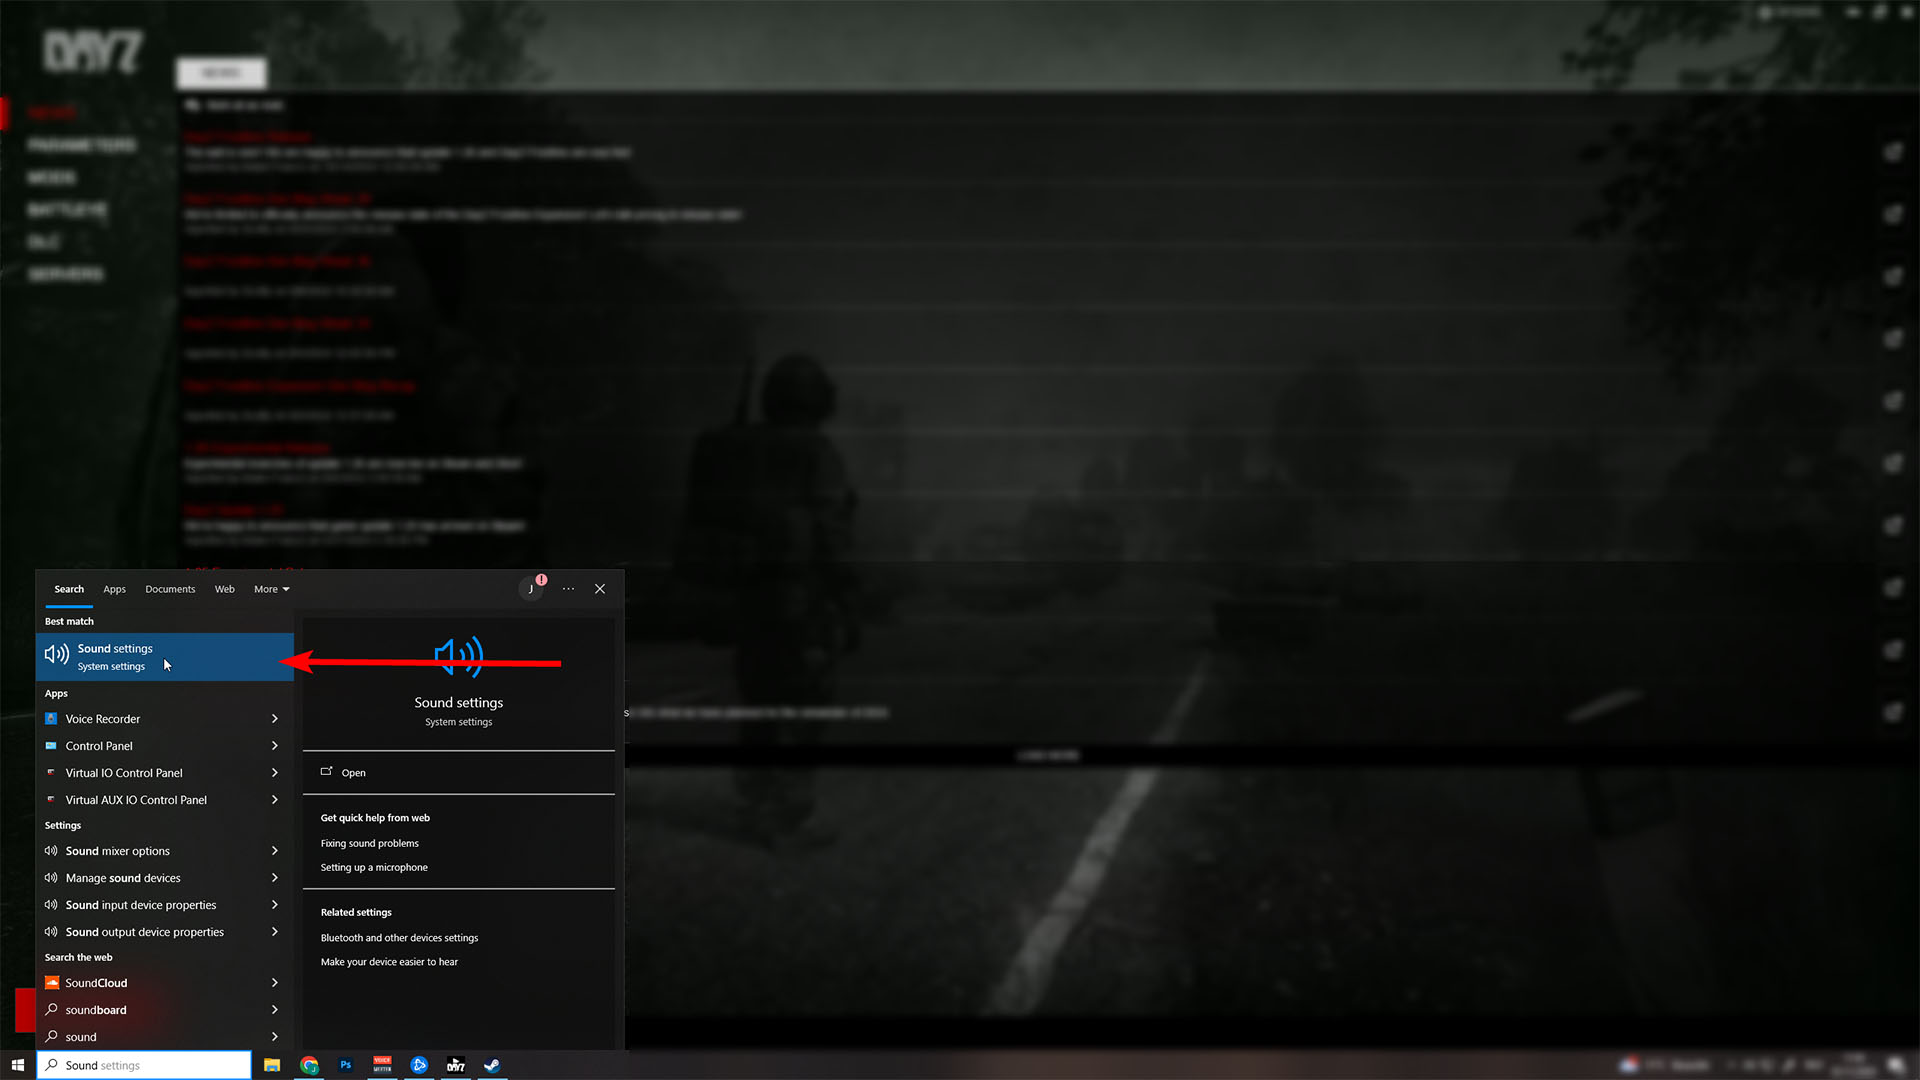Image resolution: width=1920 pixels, height=1080 pixels.
Task: Open the search options ellipsis menu
Action: (x=568, y=589)
